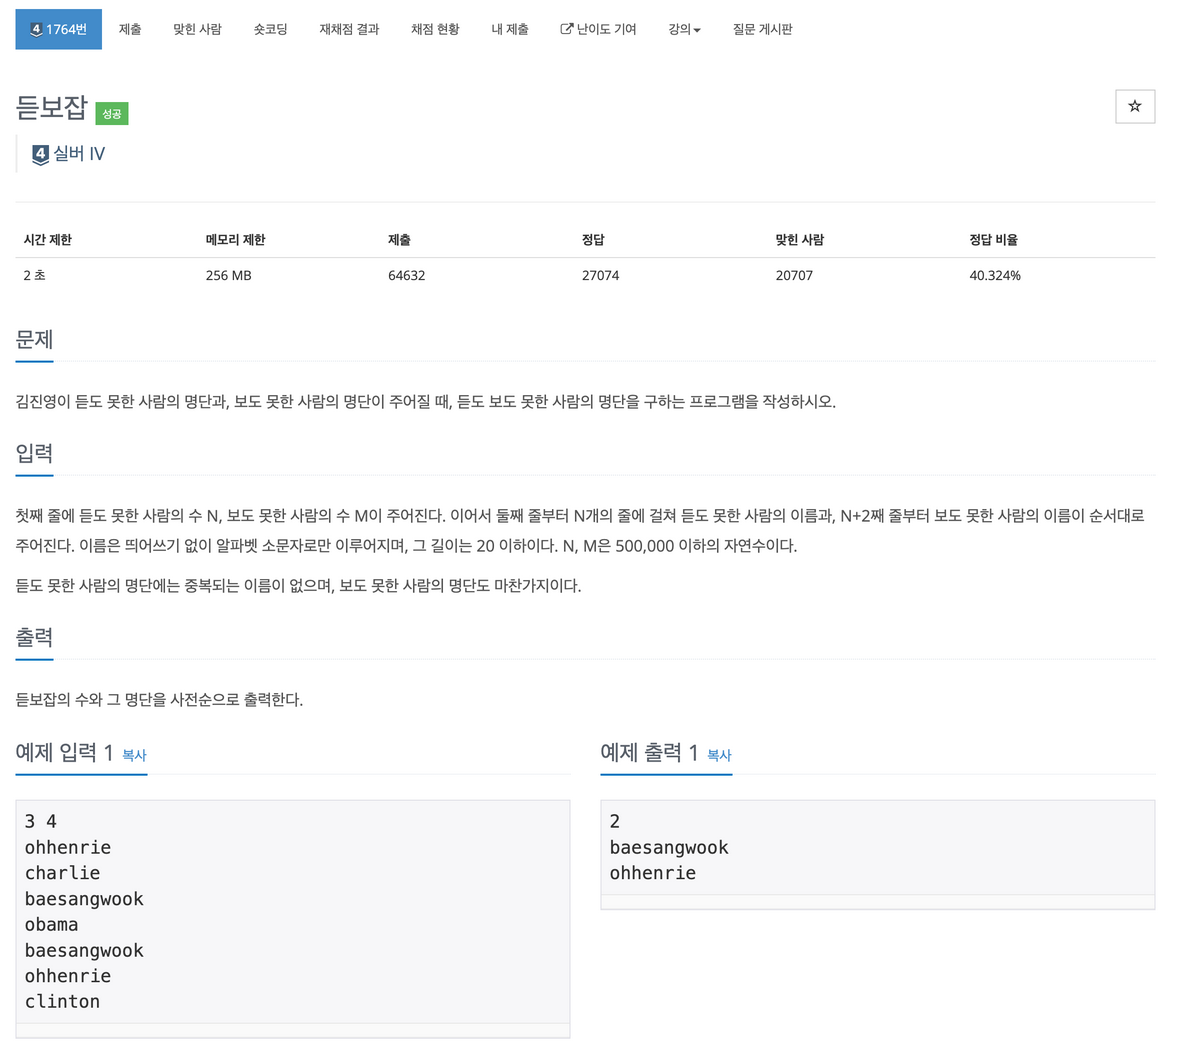Click '3 4' first input line

coord(41,822)
